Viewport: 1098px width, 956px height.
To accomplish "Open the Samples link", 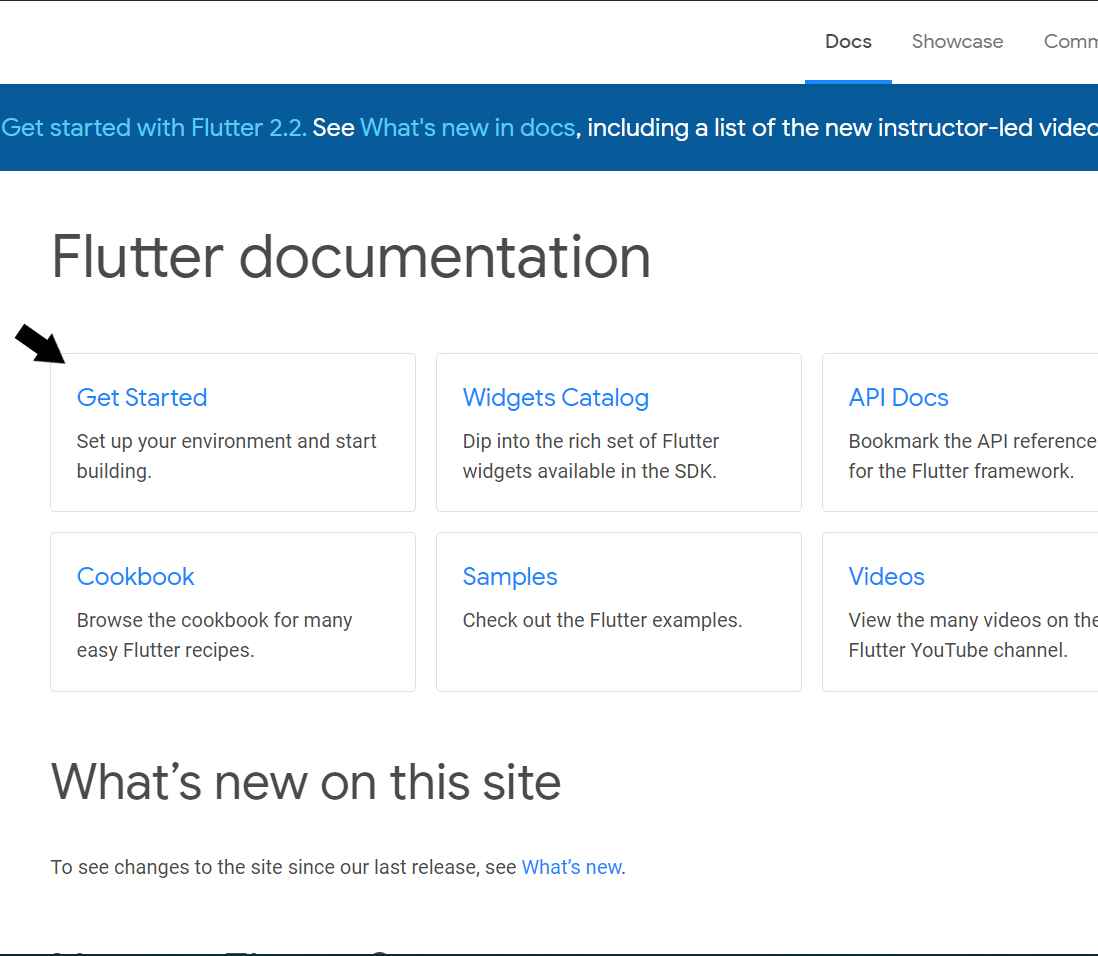I will (510, 576).
